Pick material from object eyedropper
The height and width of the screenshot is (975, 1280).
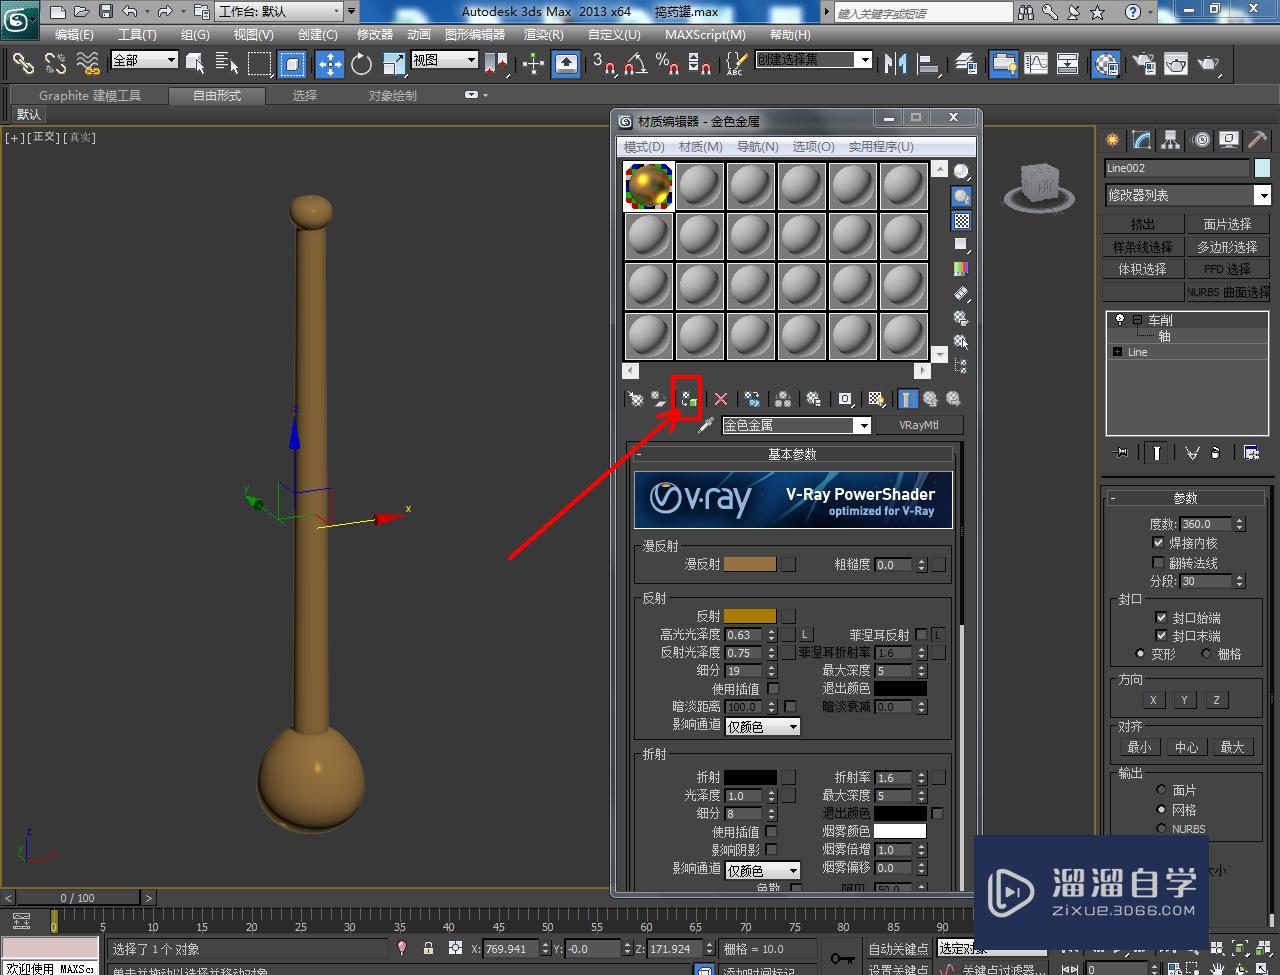pyautogui.click(x=706, y=425)
